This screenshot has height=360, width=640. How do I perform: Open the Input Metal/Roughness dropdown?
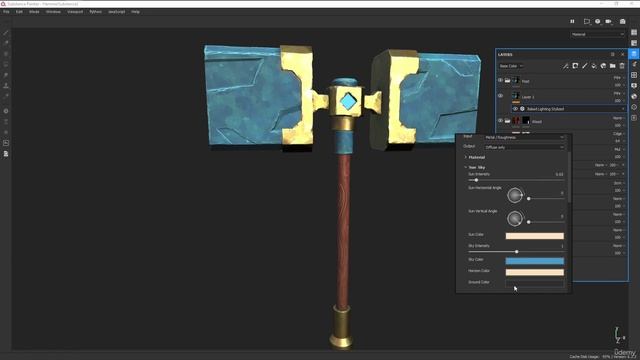pos(524,138)
